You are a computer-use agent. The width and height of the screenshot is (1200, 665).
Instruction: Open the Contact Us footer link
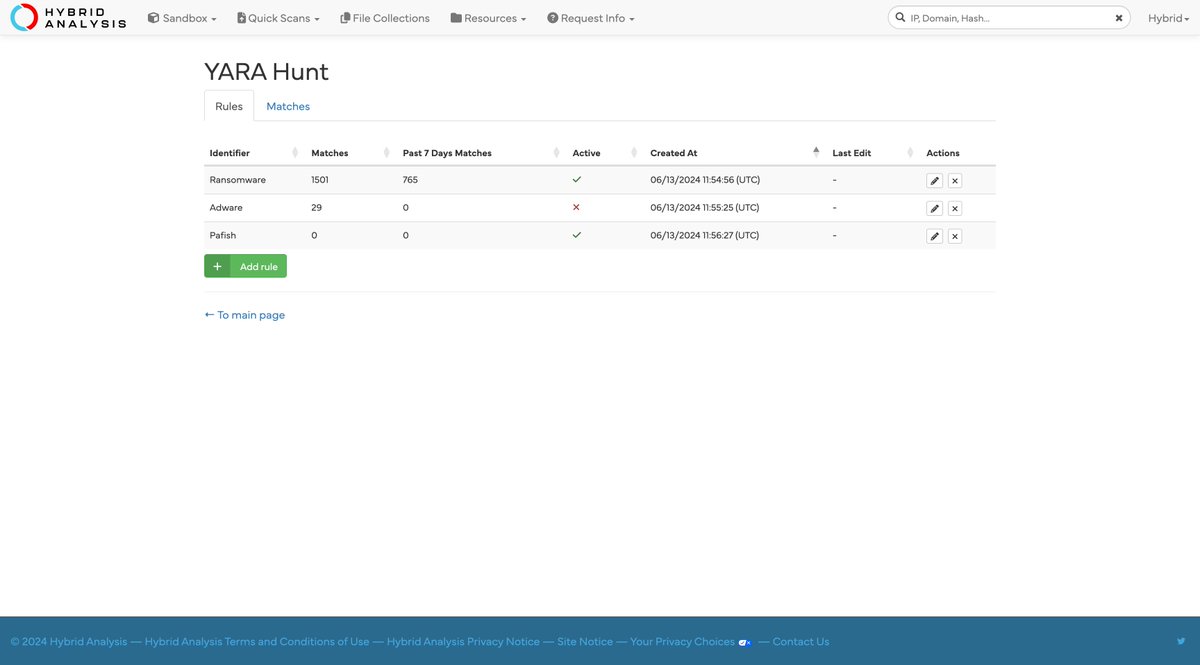coord(801,642)
